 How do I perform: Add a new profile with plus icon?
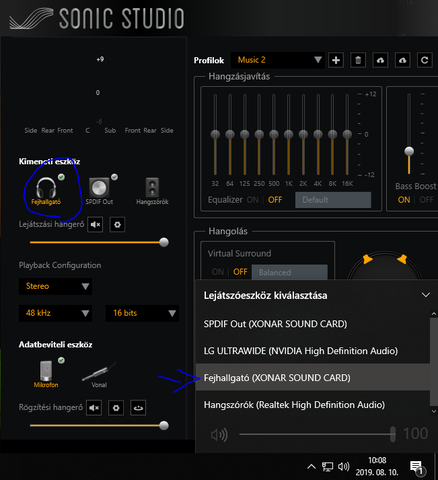tap(336, 60)
